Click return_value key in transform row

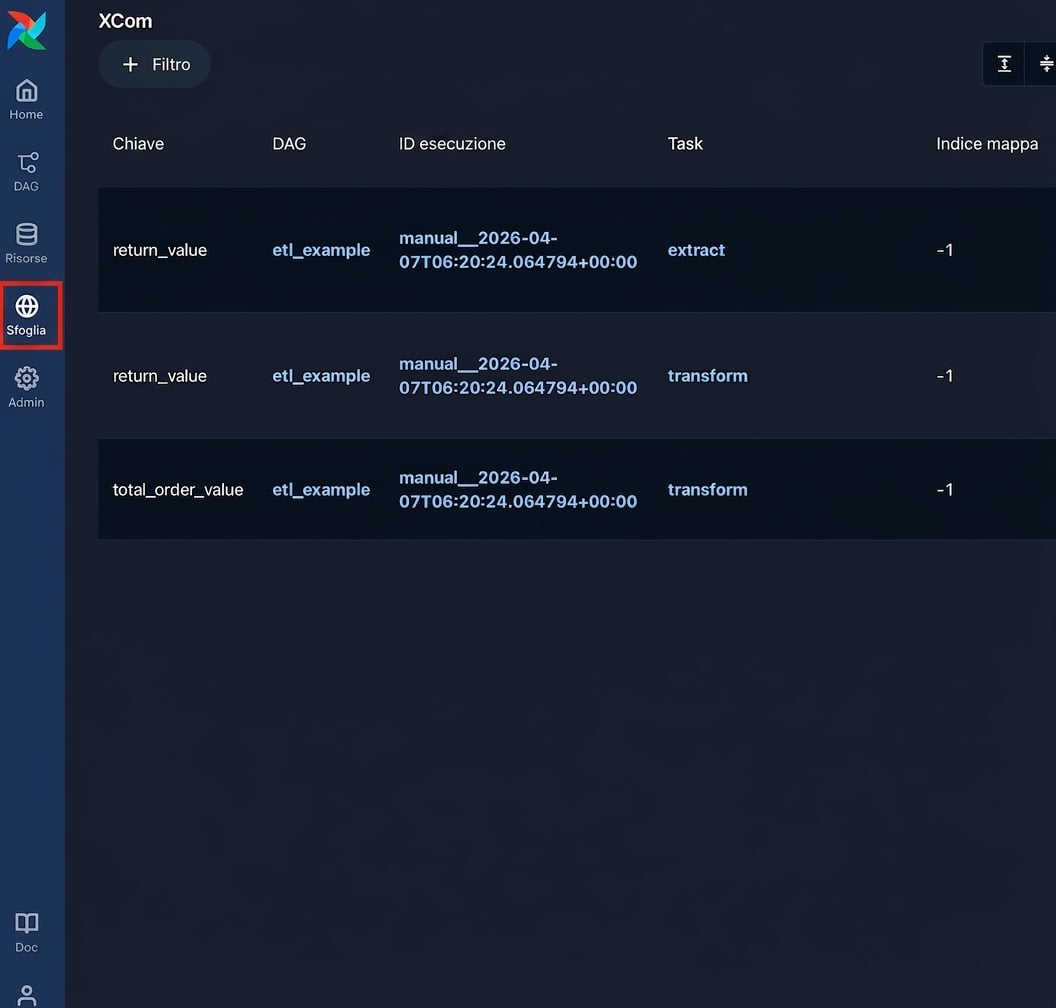point(160,376)
